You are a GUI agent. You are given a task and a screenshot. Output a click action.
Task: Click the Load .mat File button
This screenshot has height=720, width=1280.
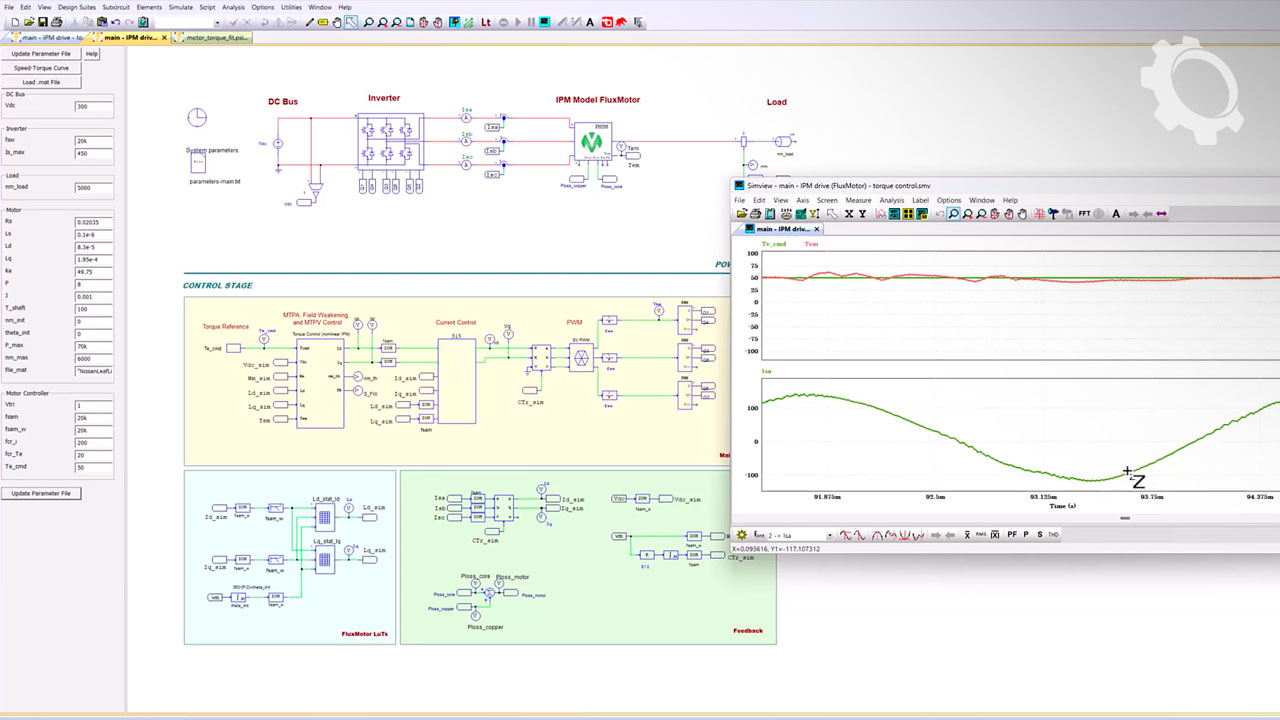click(41, 82)
